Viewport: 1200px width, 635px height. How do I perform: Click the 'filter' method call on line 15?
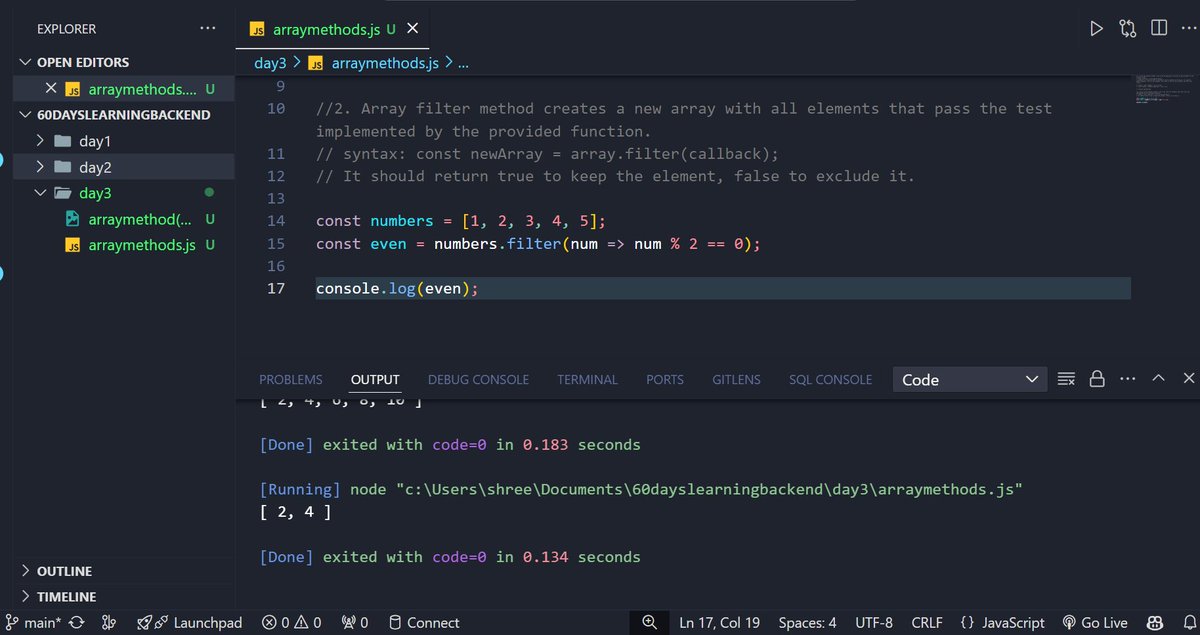coord(534,244)
